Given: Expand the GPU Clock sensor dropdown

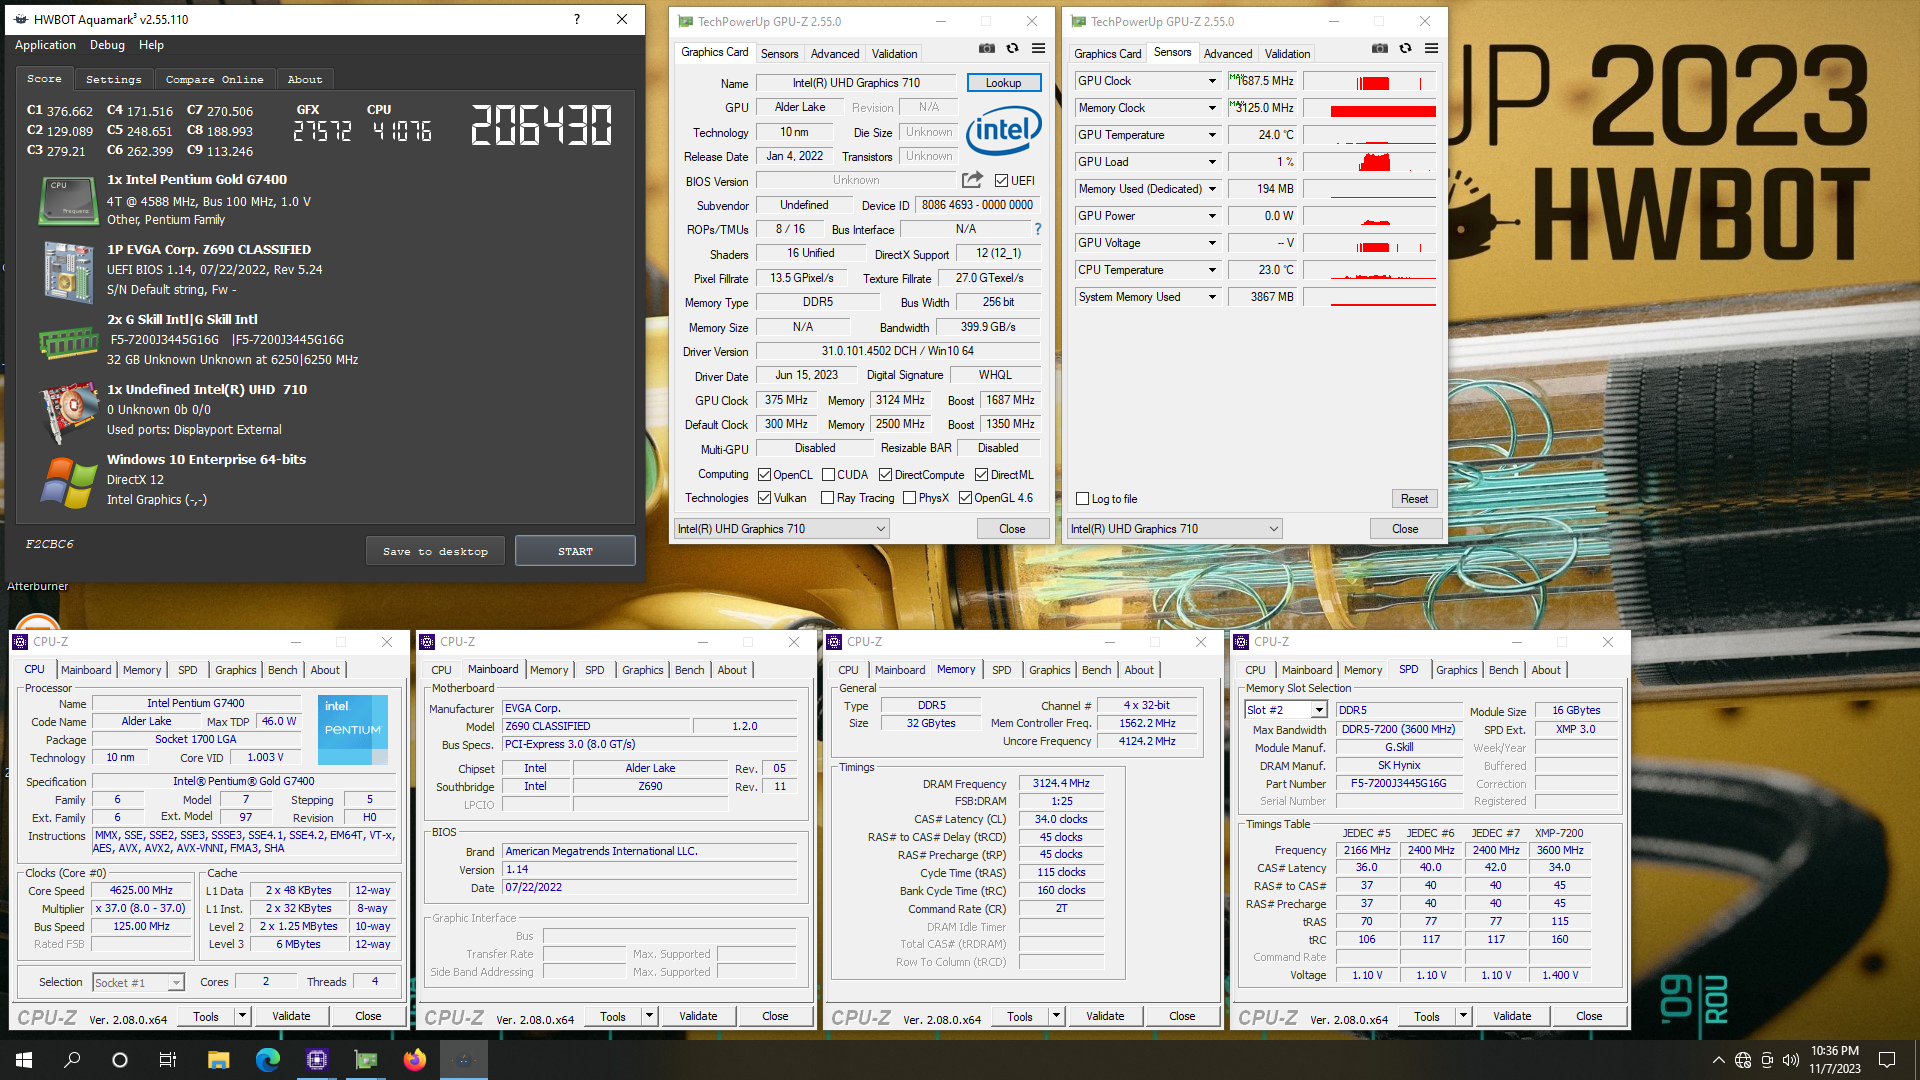Looking at the screenshot, I should point(1212,81).
